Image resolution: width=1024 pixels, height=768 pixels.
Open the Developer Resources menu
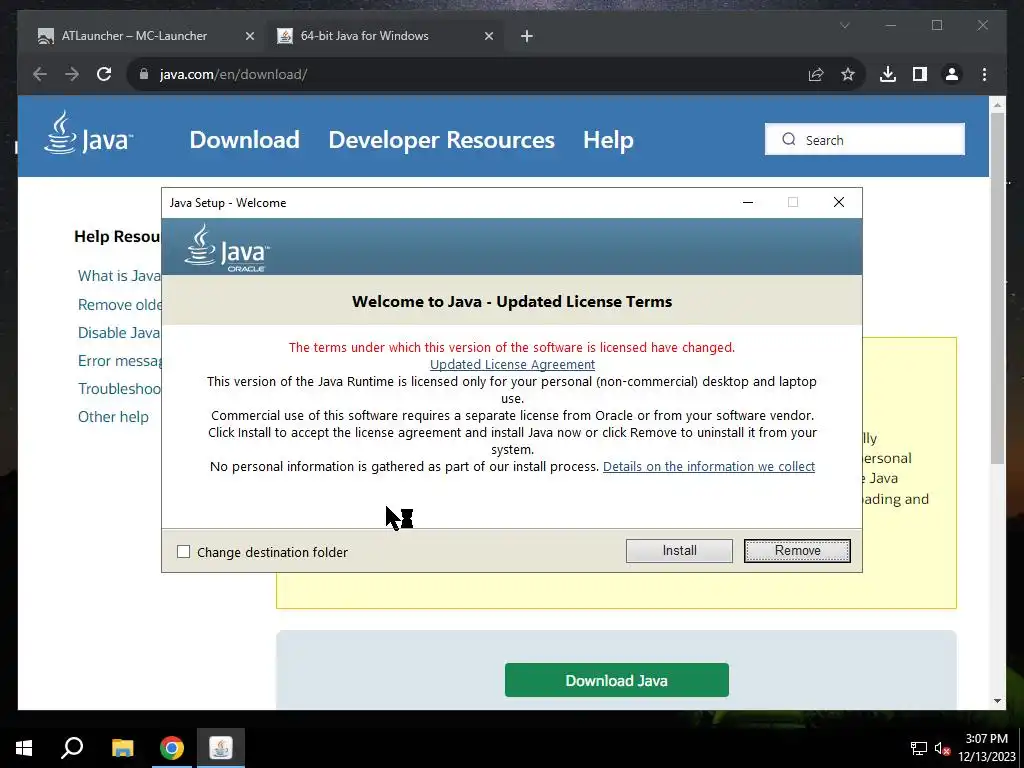441,140
